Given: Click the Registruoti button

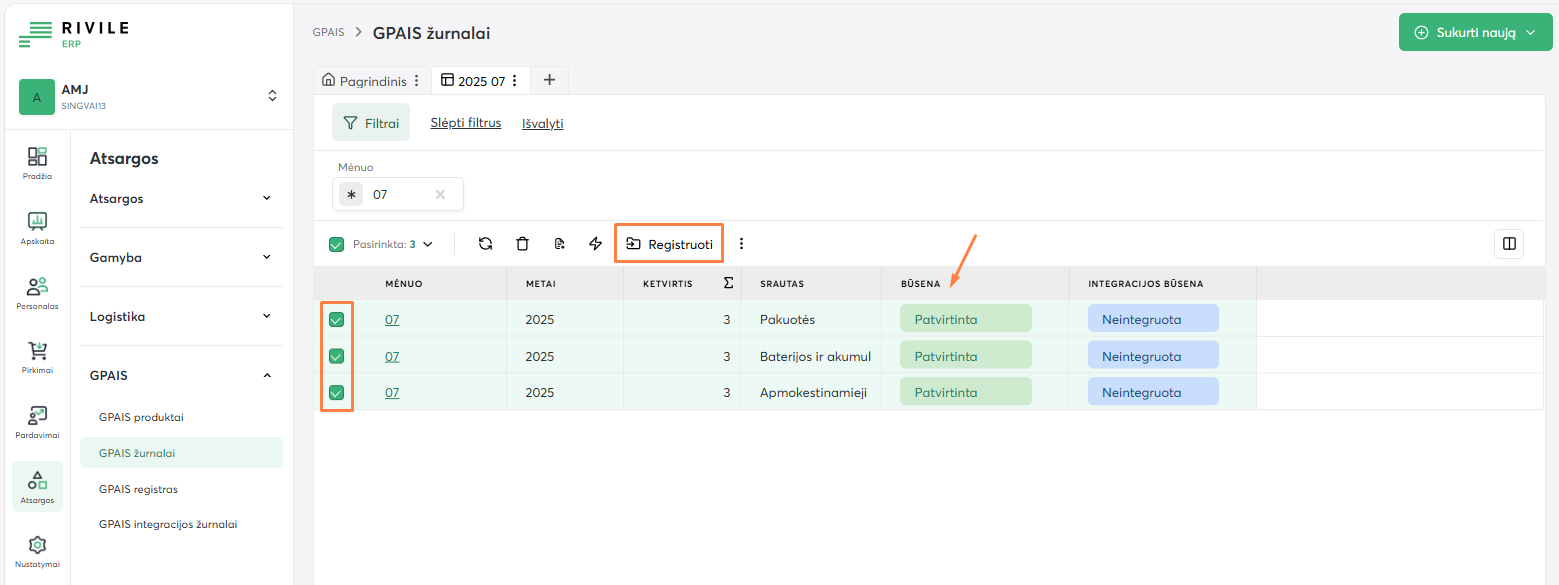Looking at the screenshot, I should tap(669, 244).
